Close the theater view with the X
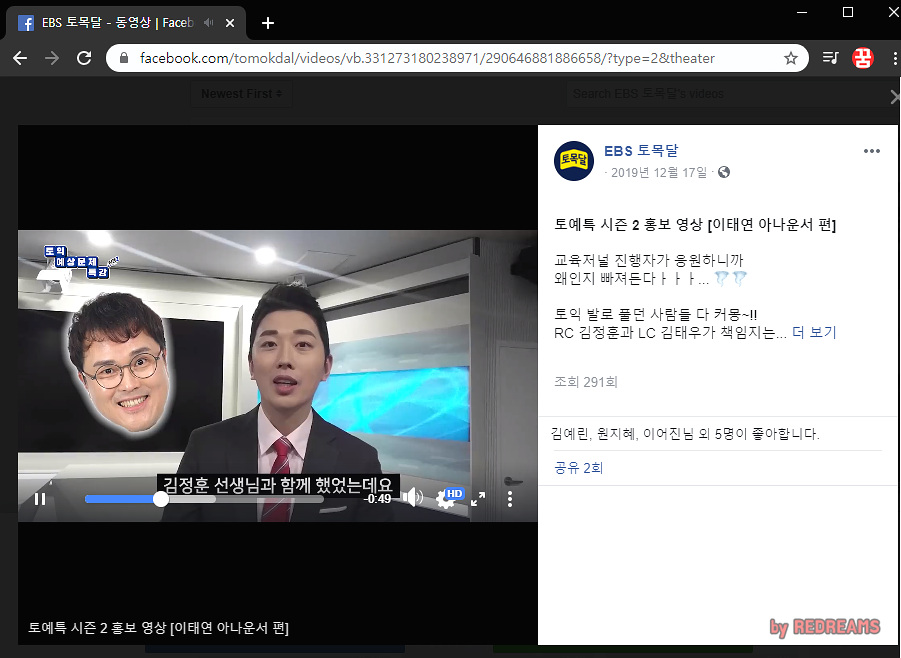 [x=895, y=97]
